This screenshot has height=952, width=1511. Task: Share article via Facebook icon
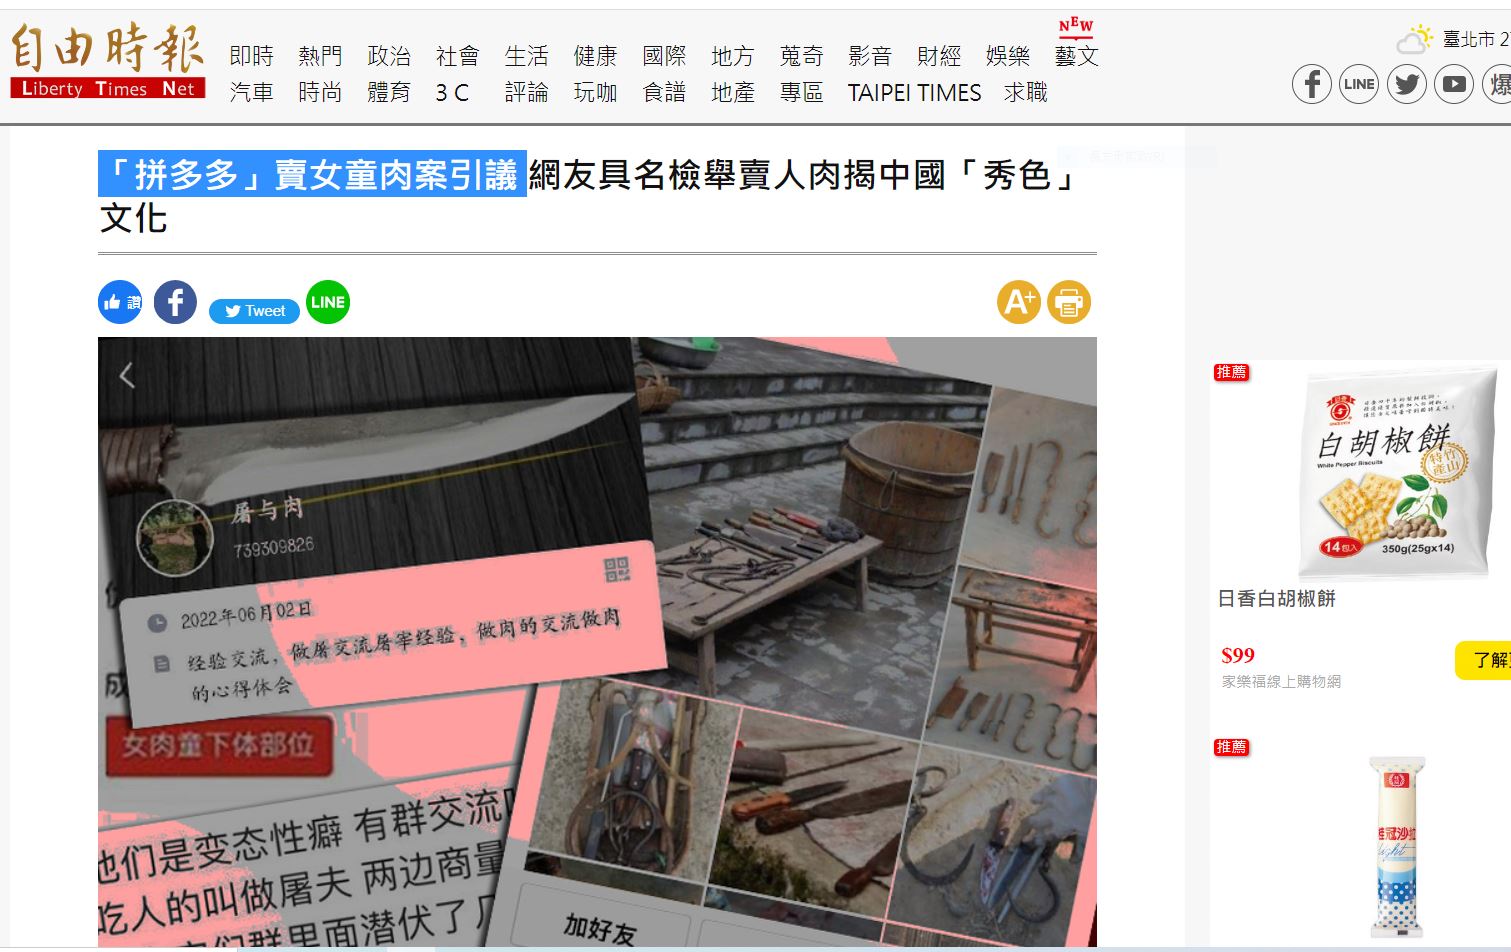pos(175,302)
